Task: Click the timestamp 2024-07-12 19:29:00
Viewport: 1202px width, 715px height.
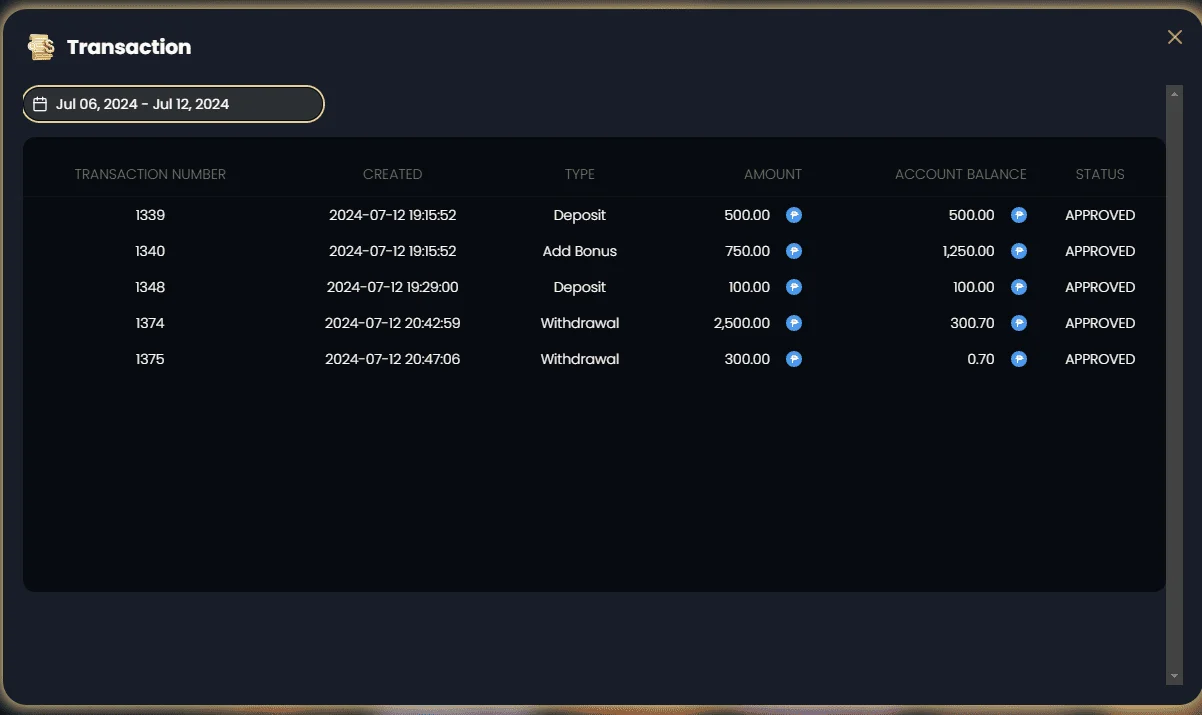Action: click(392, 287)
